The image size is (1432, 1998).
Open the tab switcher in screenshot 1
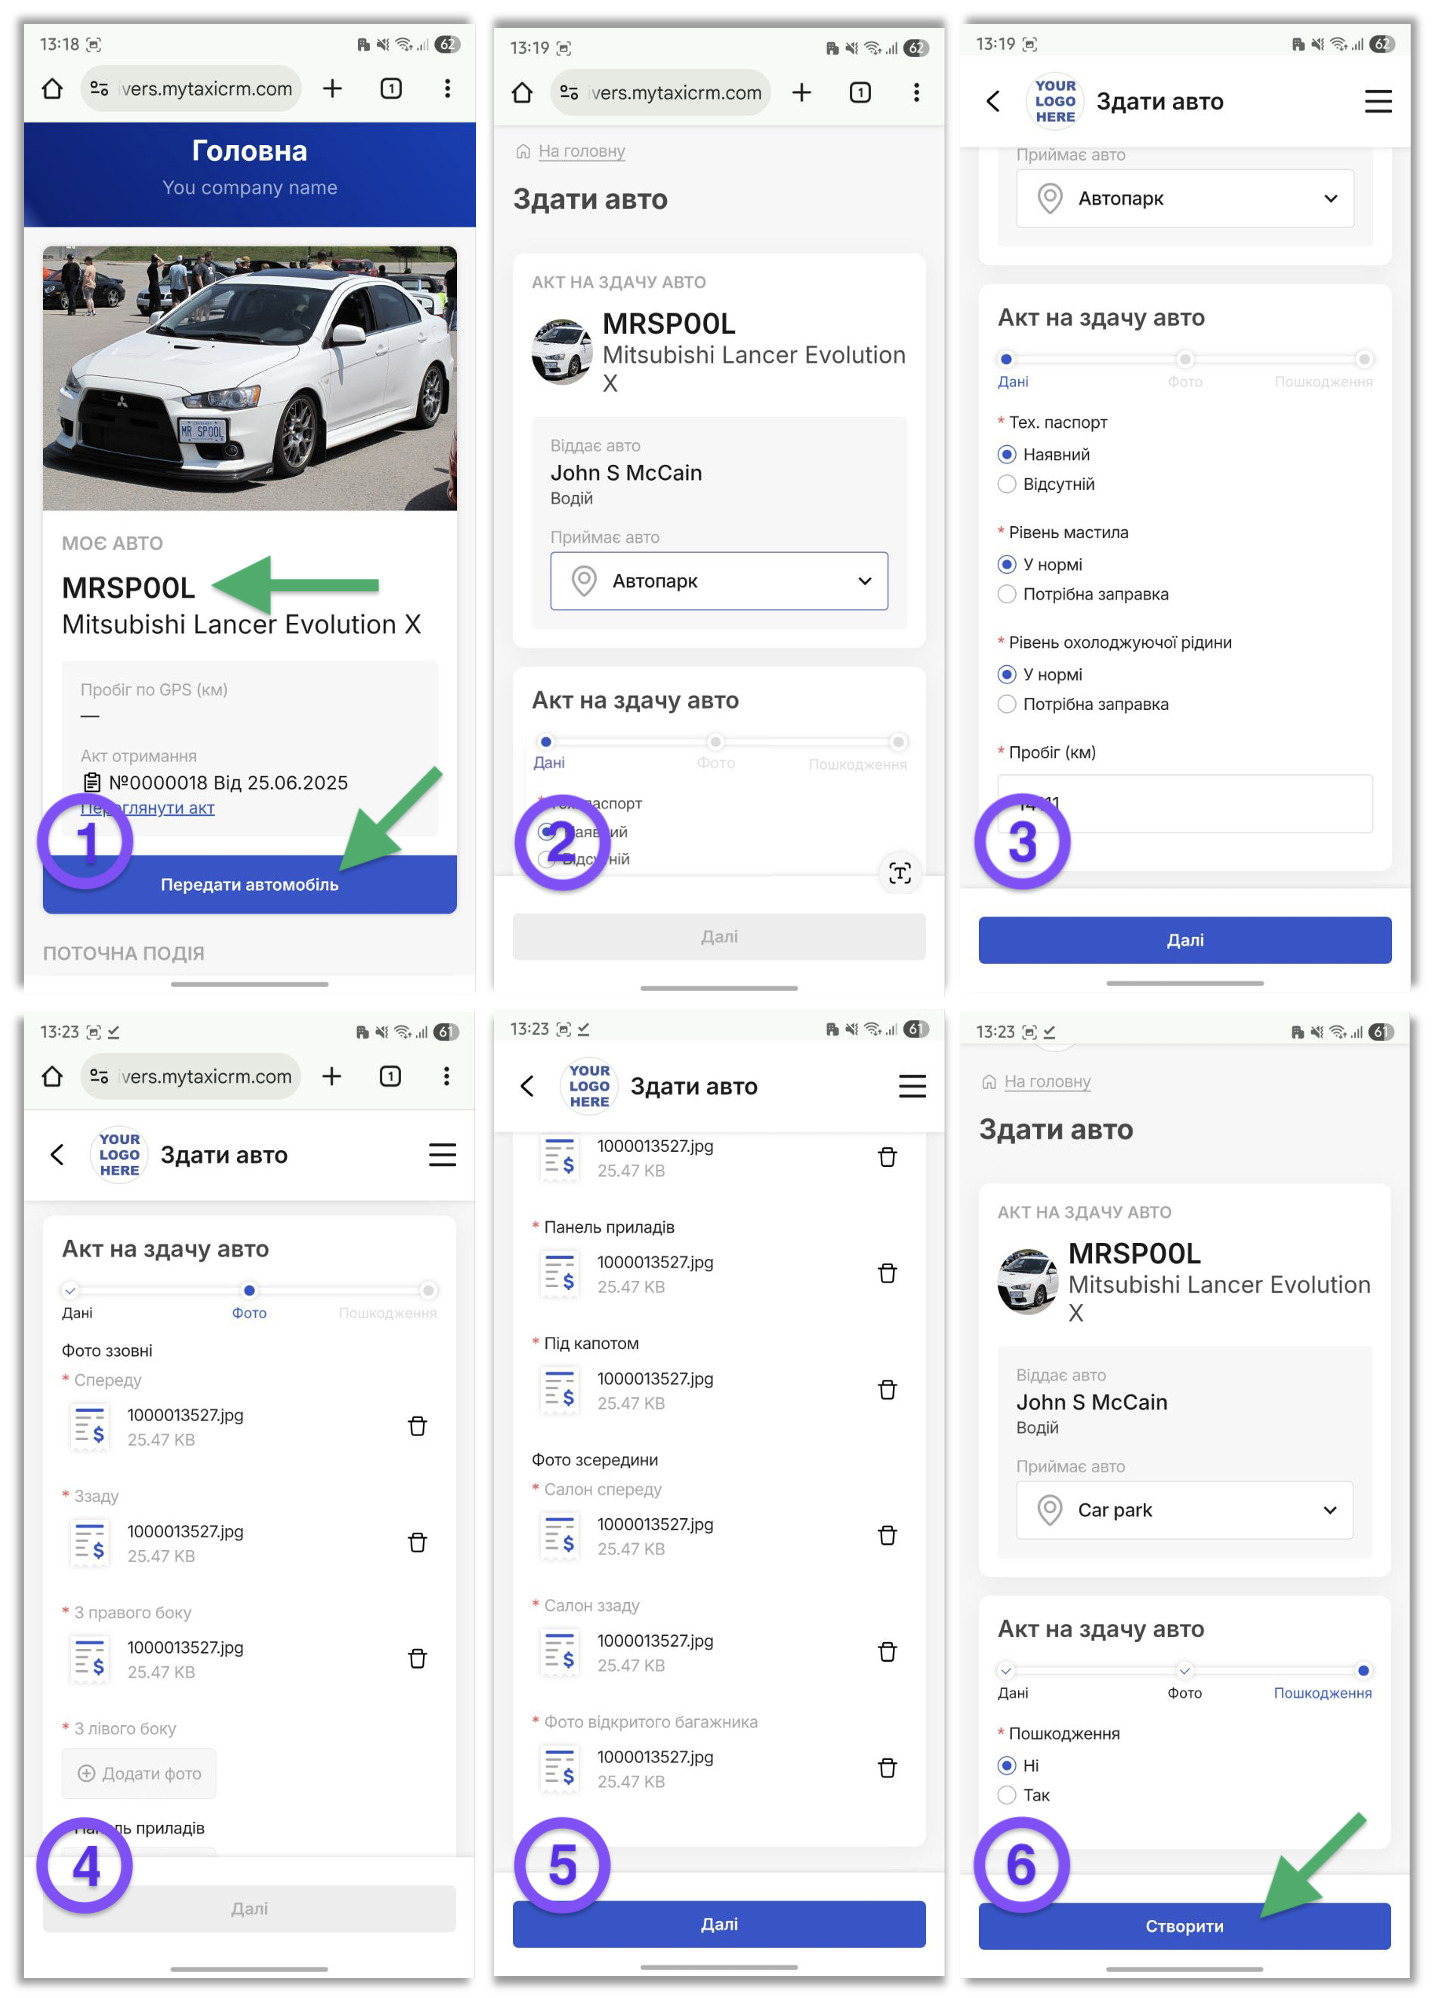click(391, 89)
